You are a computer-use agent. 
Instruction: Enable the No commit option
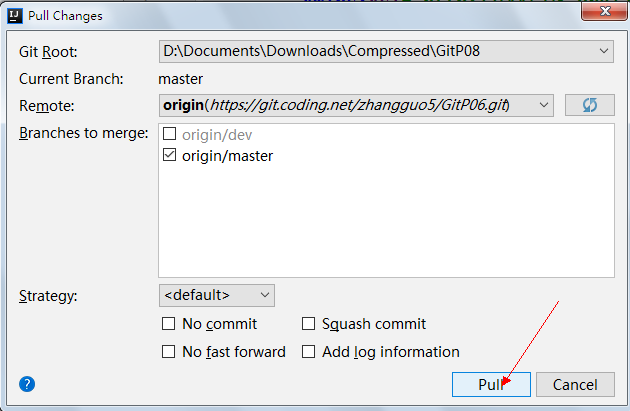click(x=168, y=323)
